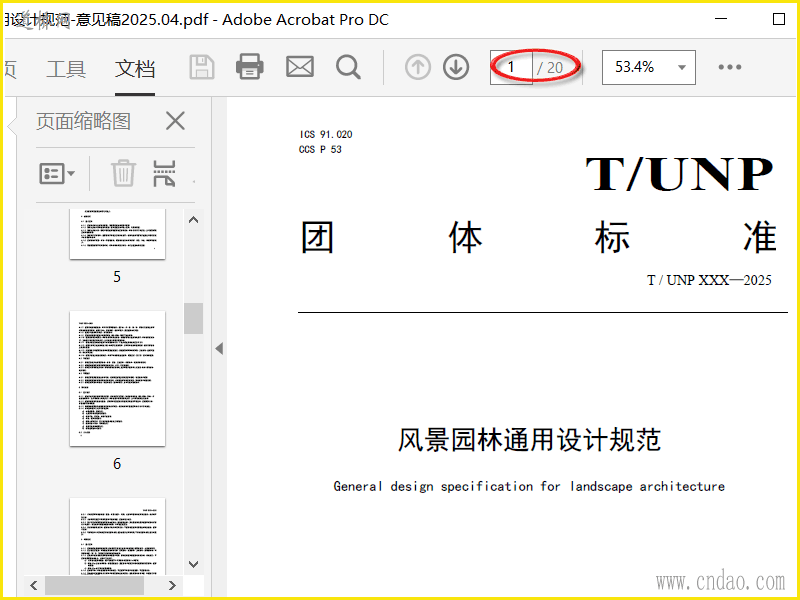Click page label 6 under thumbnail

[117, 464]
